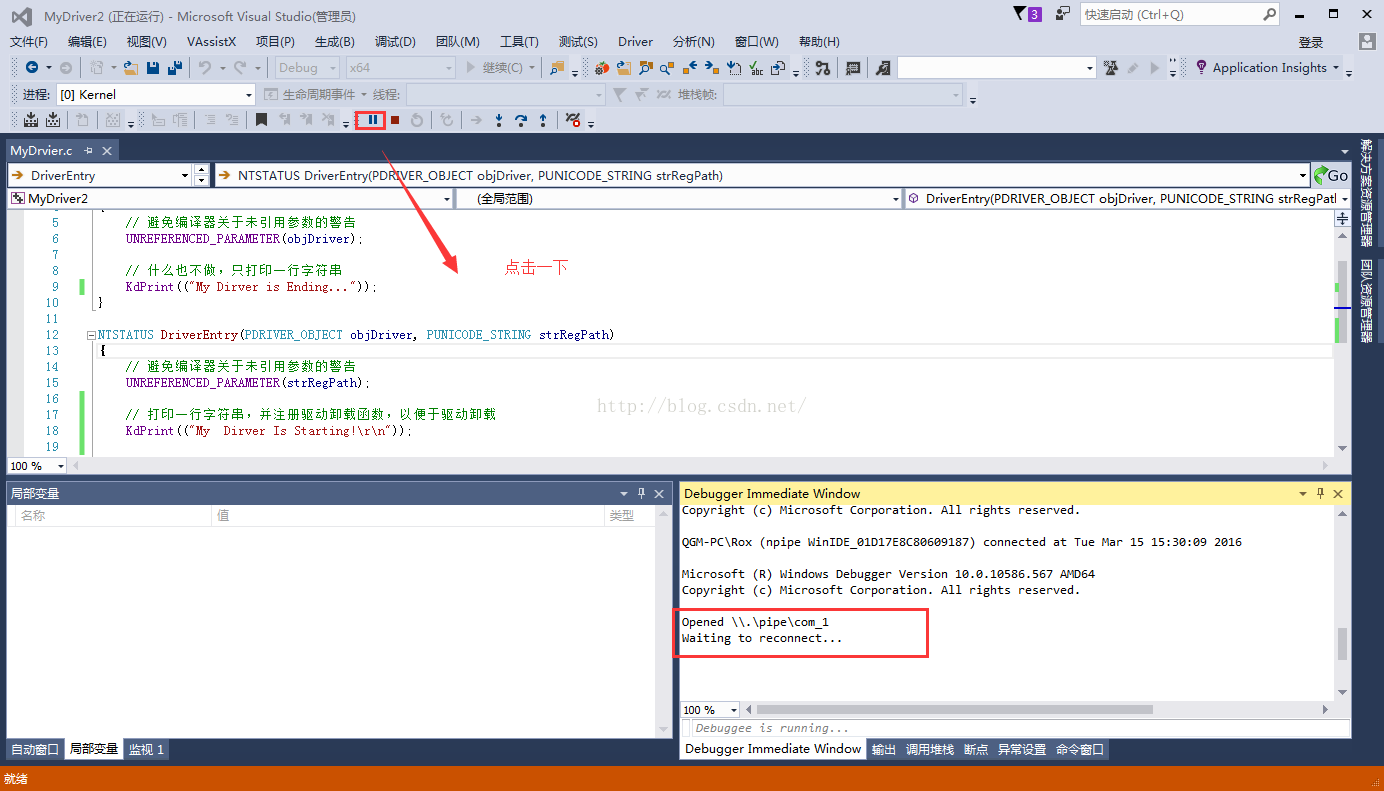Open the Immediate Window zoom dropdown
The image size is (1384, 791).
coord(734,710)
